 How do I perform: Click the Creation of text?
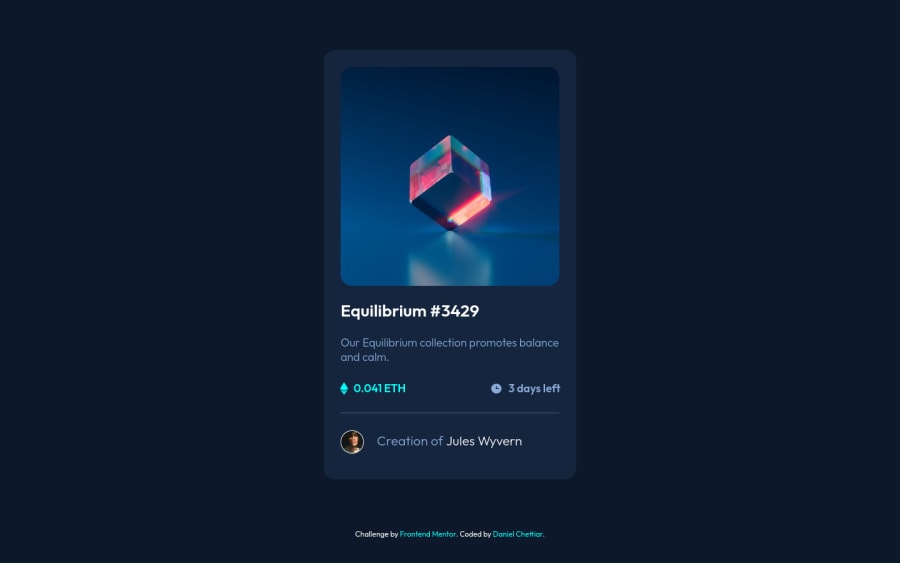point(410,441)
